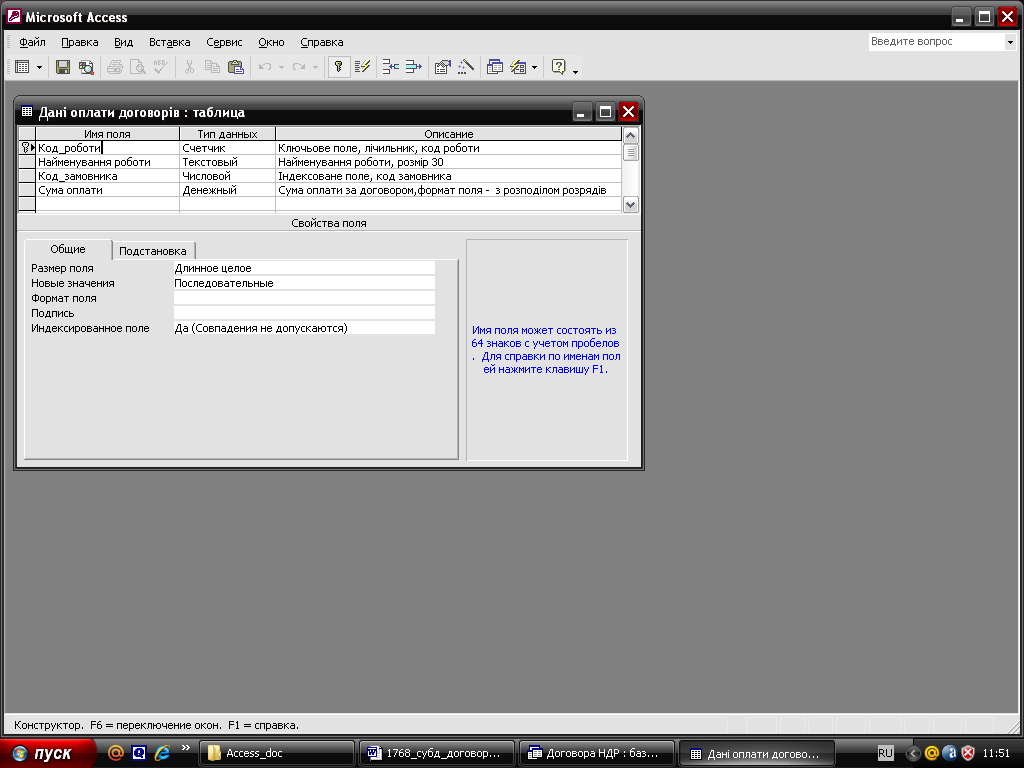The width and height of the screenshot is (1024, 768).
Task: Click the Redo arrow icon
Action: [298, 67]
